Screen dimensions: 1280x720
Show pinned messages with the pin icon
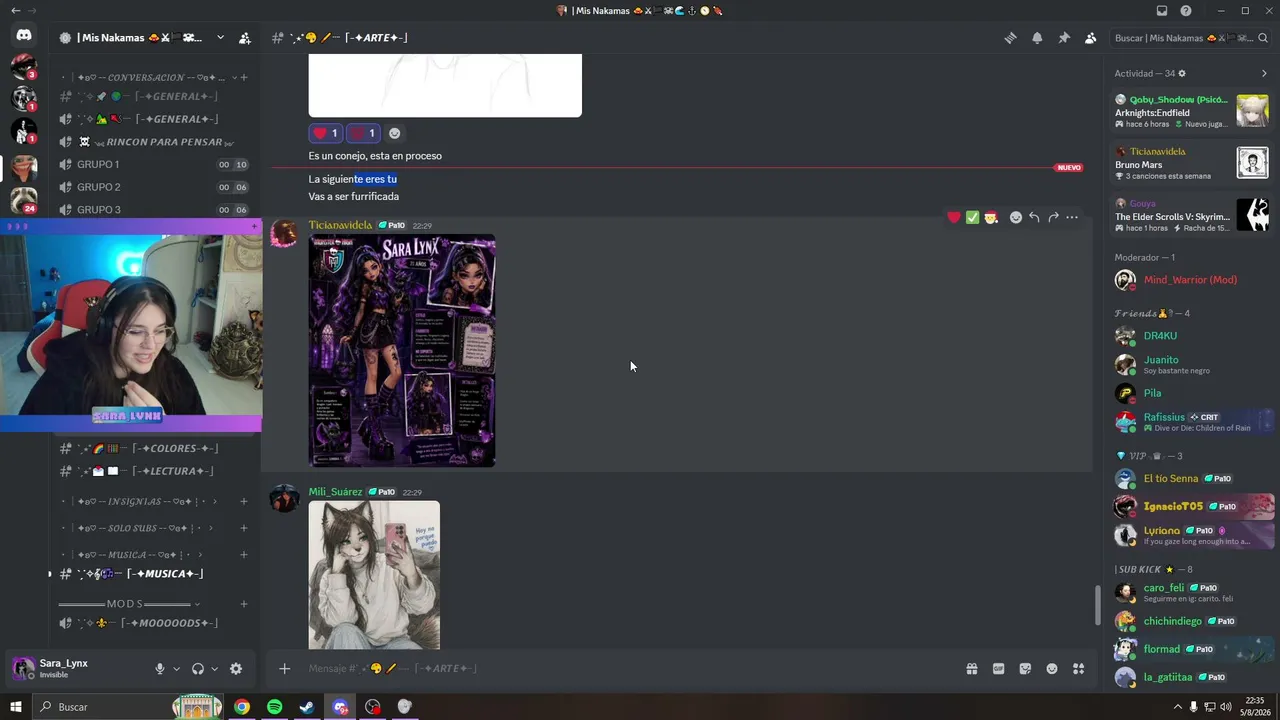click(x=1064, y=38)
